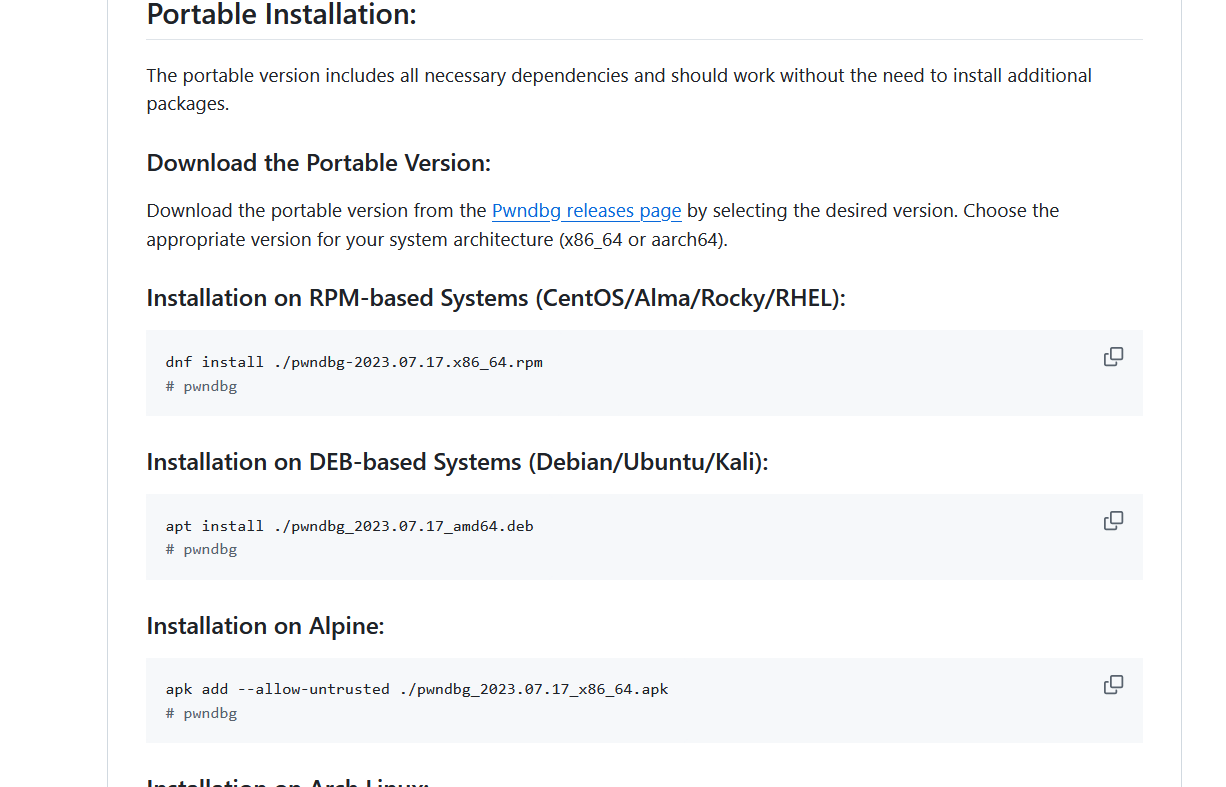Copy the apk add command
Viewport: 1226px width, 787px height.
(1113, 685)
